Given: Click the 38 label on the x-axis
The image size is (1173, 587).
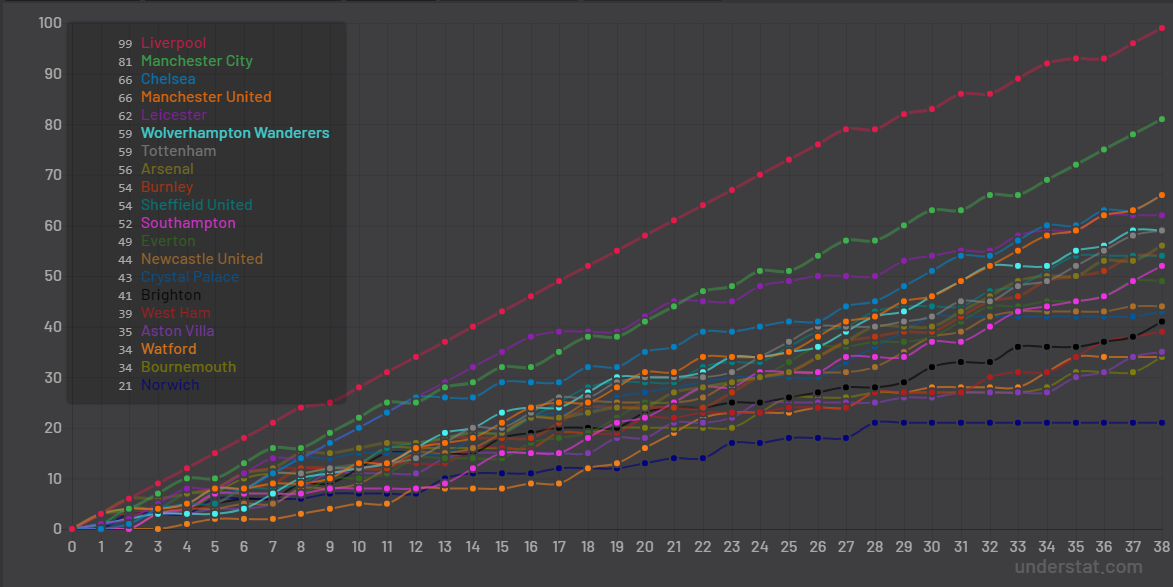Looking at the screenshot, I should (1162, 547).
